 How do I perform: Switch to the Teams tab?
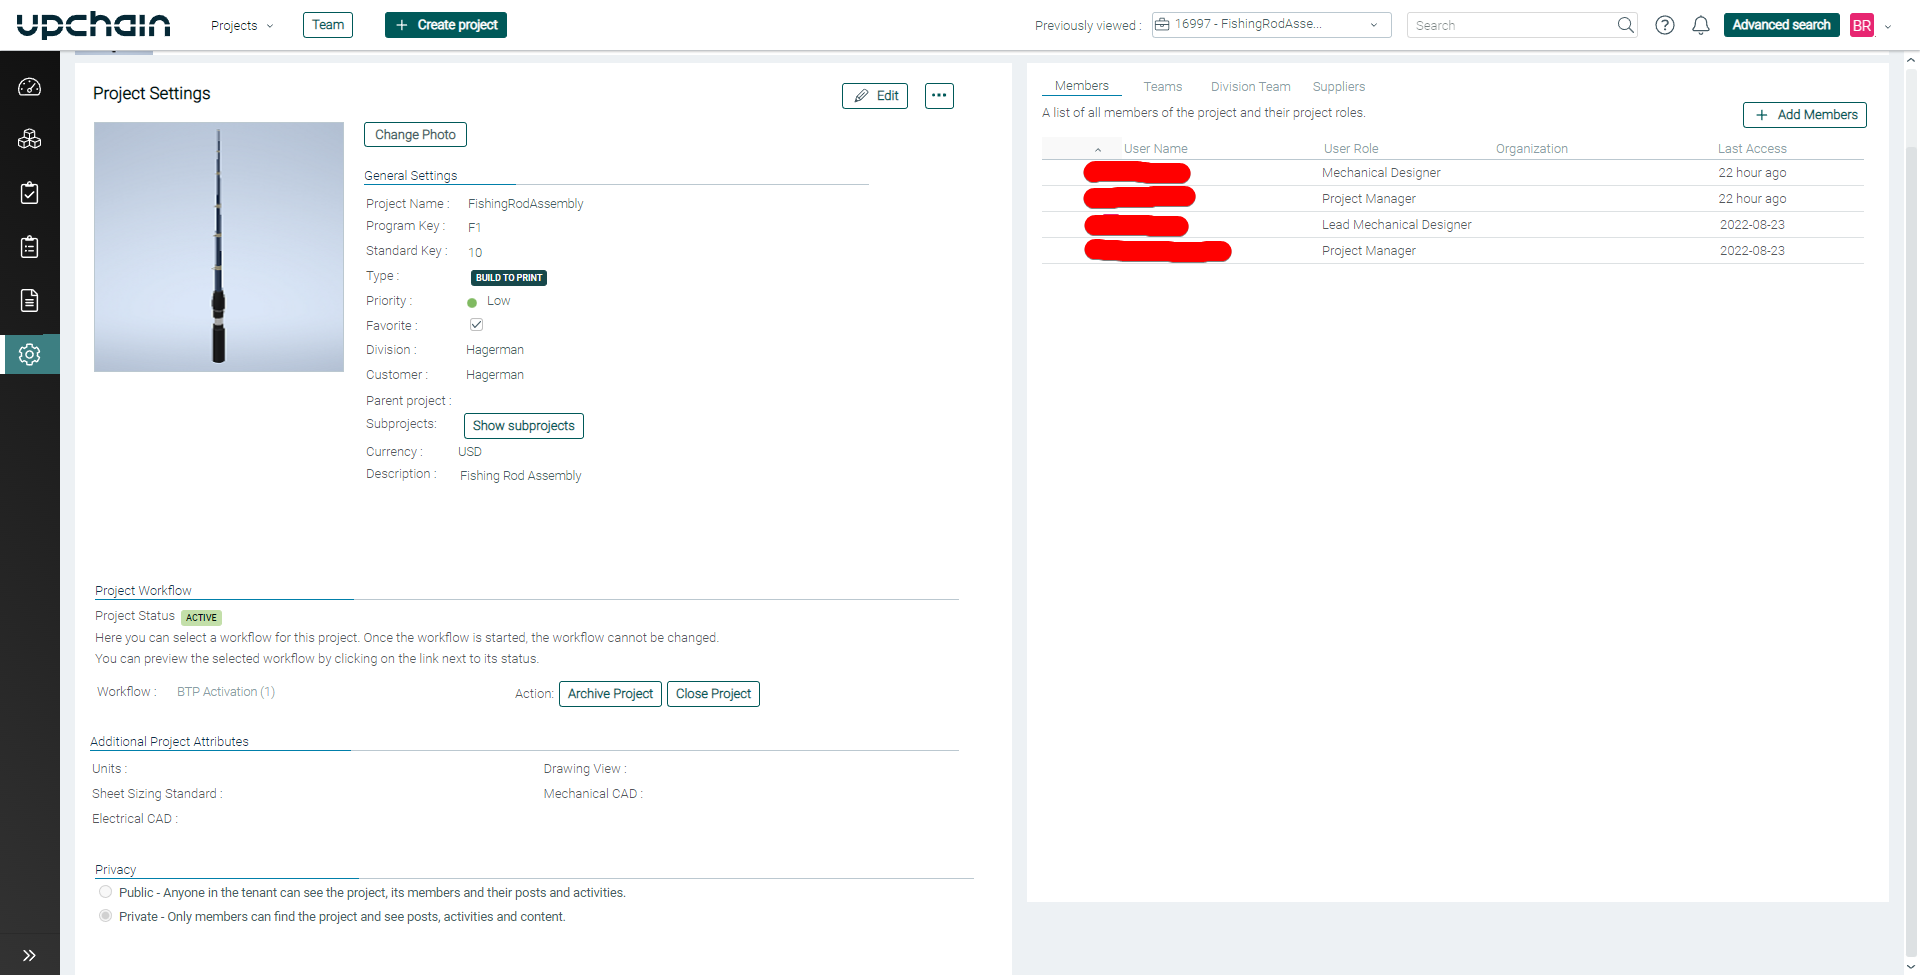1162,86
